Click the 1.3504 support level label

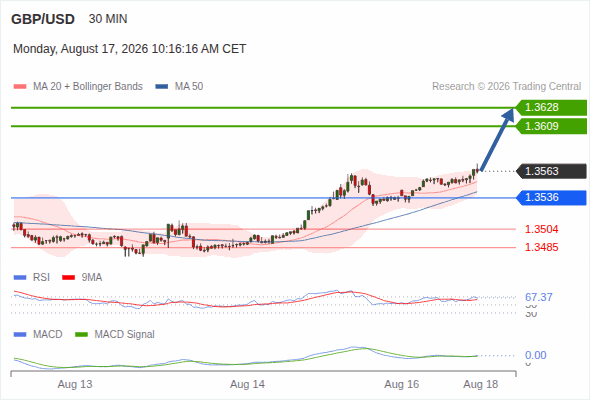pyautogui.click(x=541, y=229)
